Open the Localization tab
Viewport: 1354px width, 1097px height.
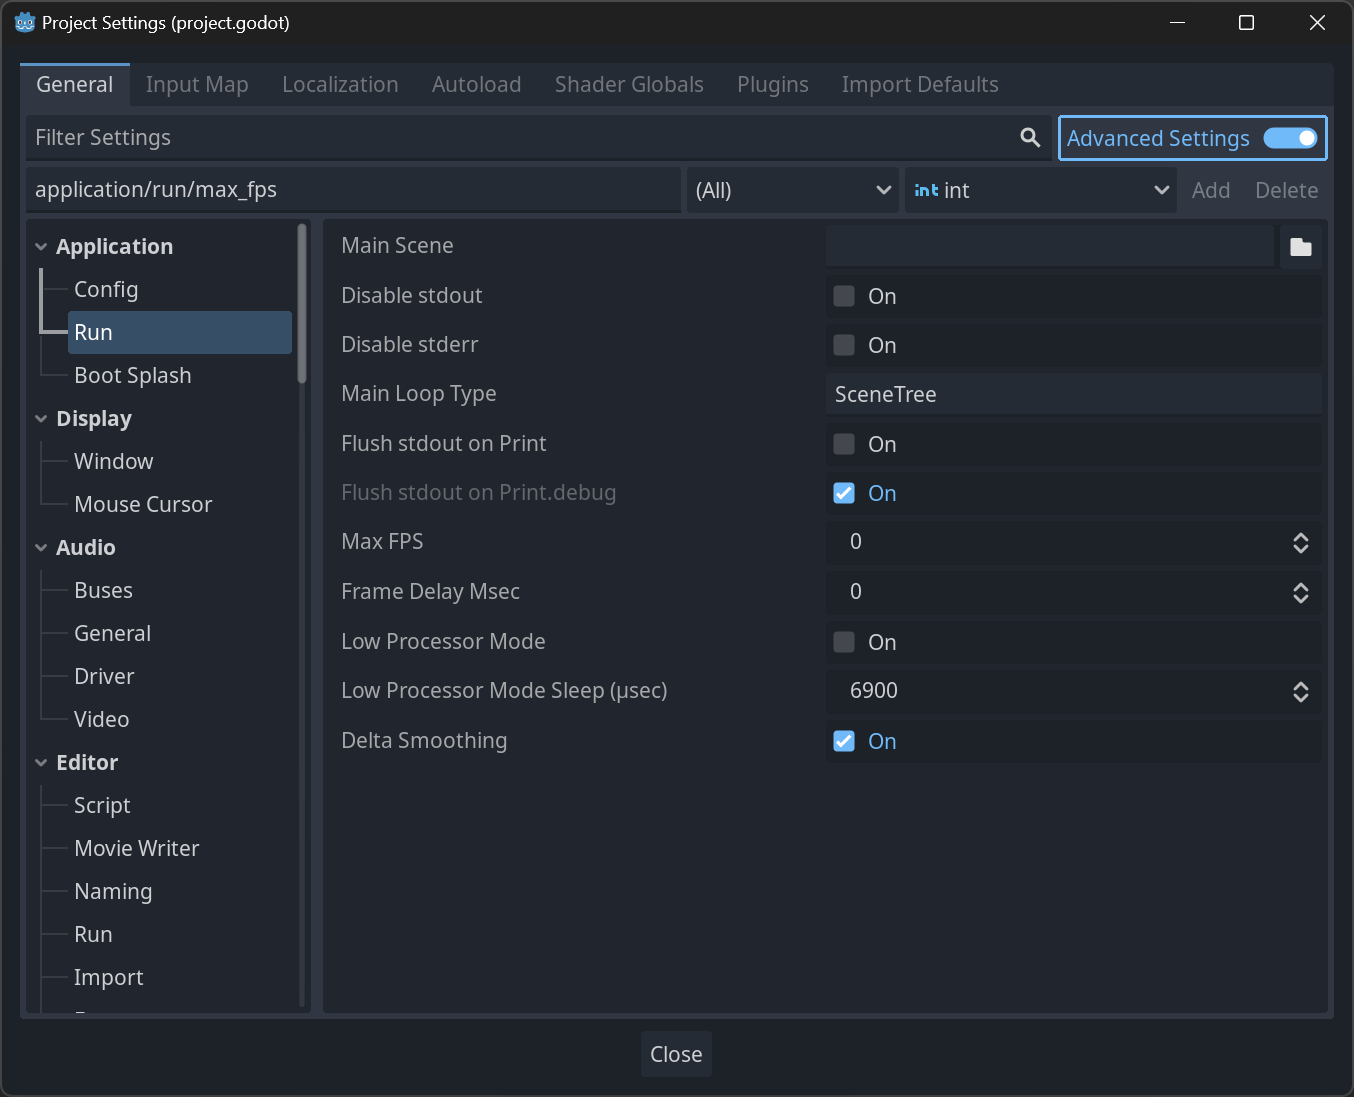point(340,85)
